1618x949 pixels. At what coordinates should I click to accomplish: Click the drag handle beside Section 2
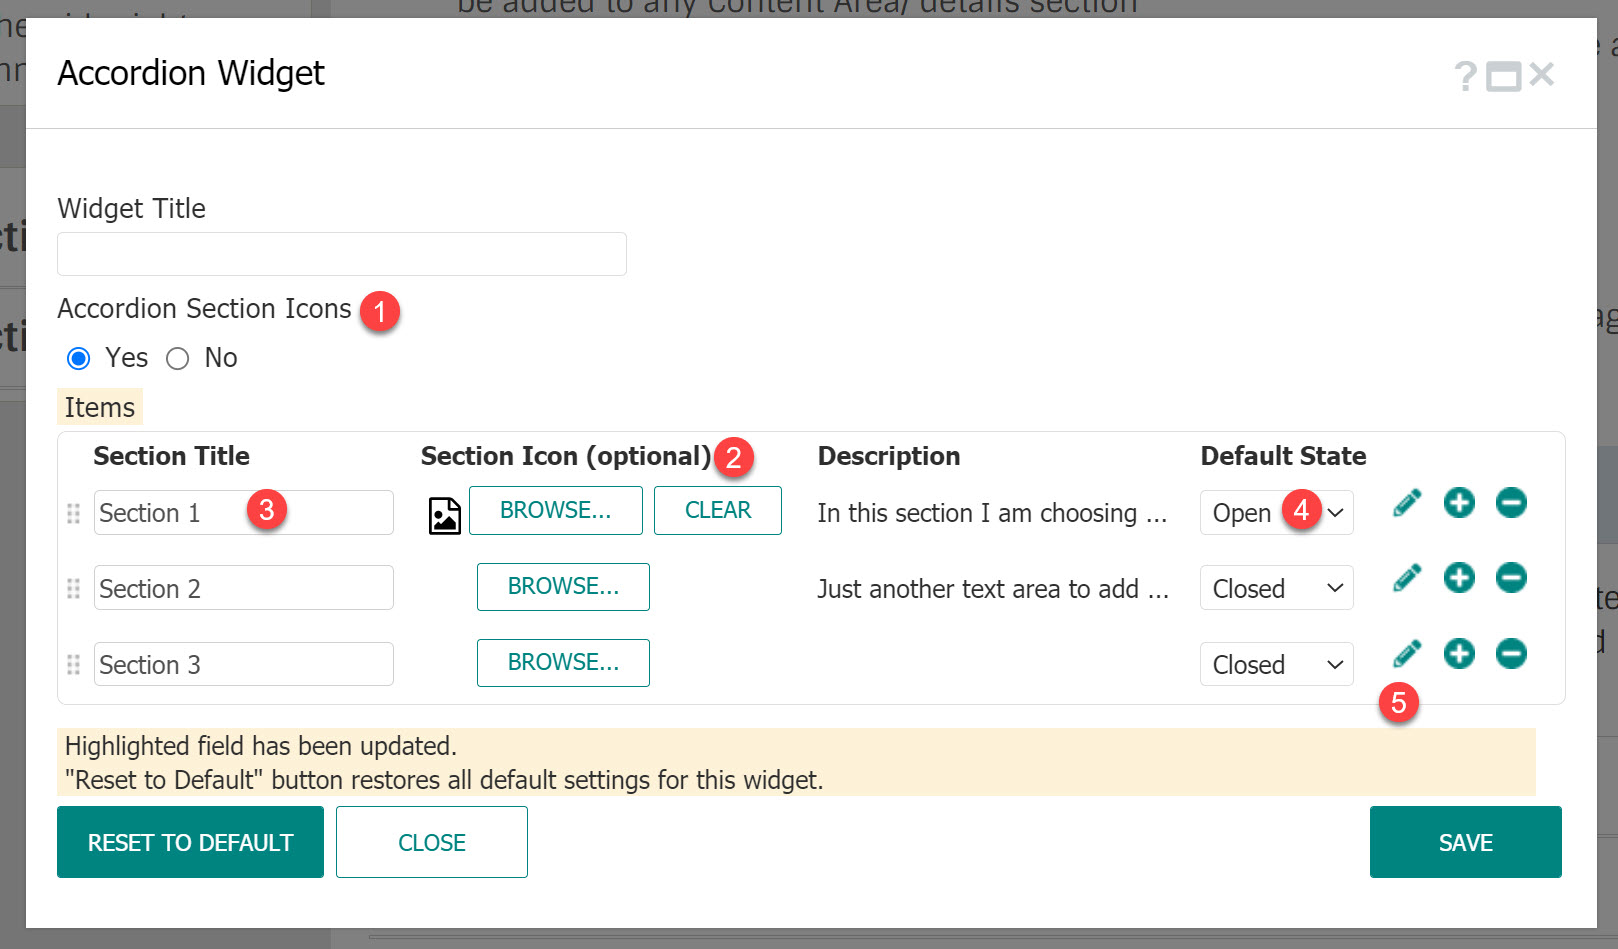(x=72, y=589)
